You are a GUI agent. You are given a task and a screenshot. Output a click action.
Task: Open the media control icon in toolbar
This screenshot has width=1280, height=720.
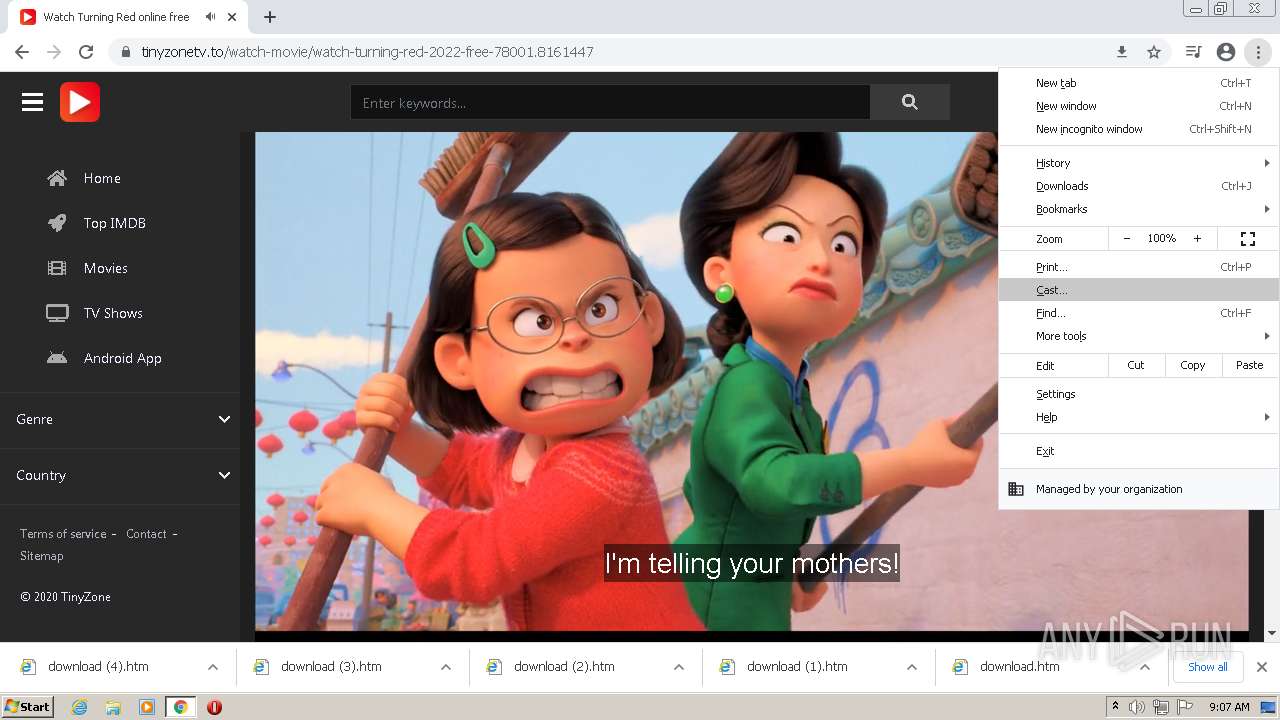[1193, 52]
